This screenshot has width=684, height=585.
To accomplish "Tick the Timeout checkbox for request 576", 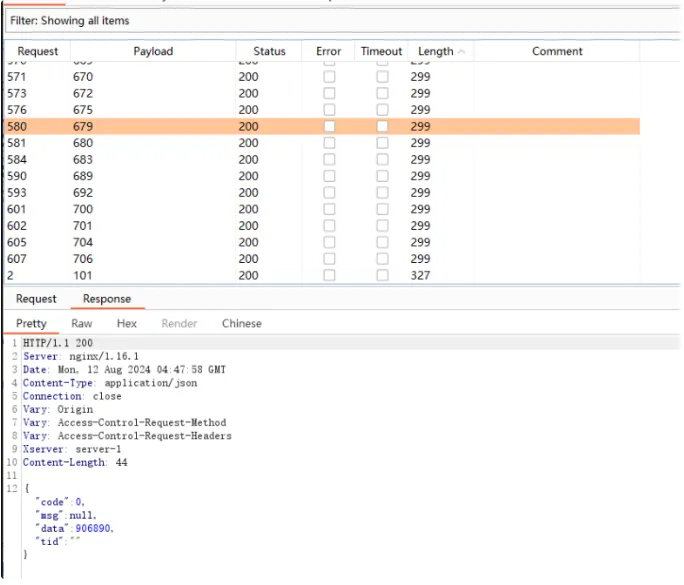I will [x=382, y=110].
